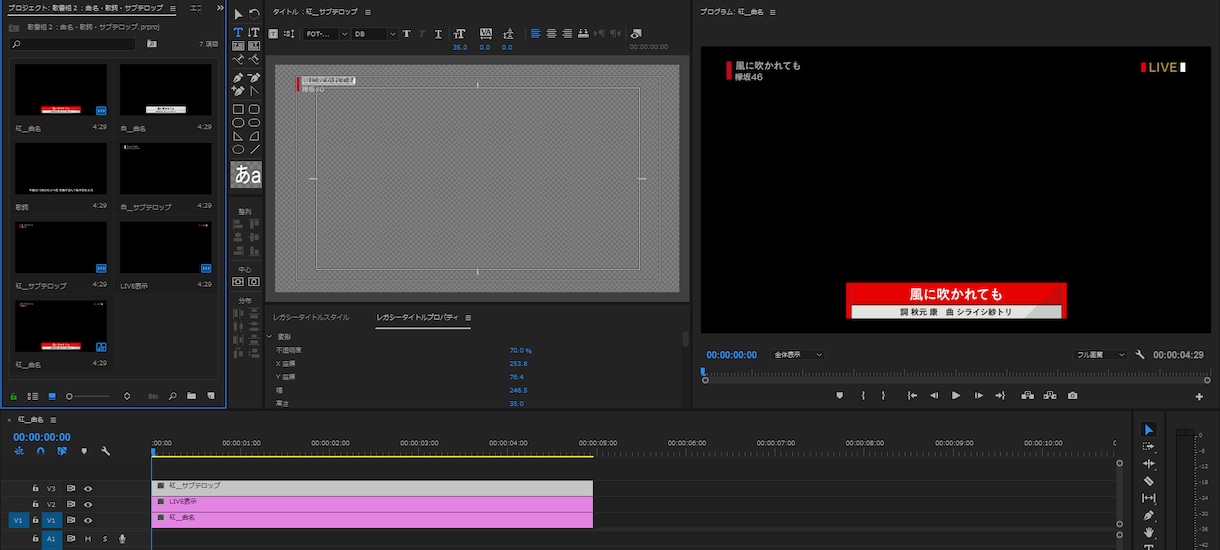Adjust the thumbnail zoom slider
The height and width of the screenshot is (550, 1220).
(90, 396)
